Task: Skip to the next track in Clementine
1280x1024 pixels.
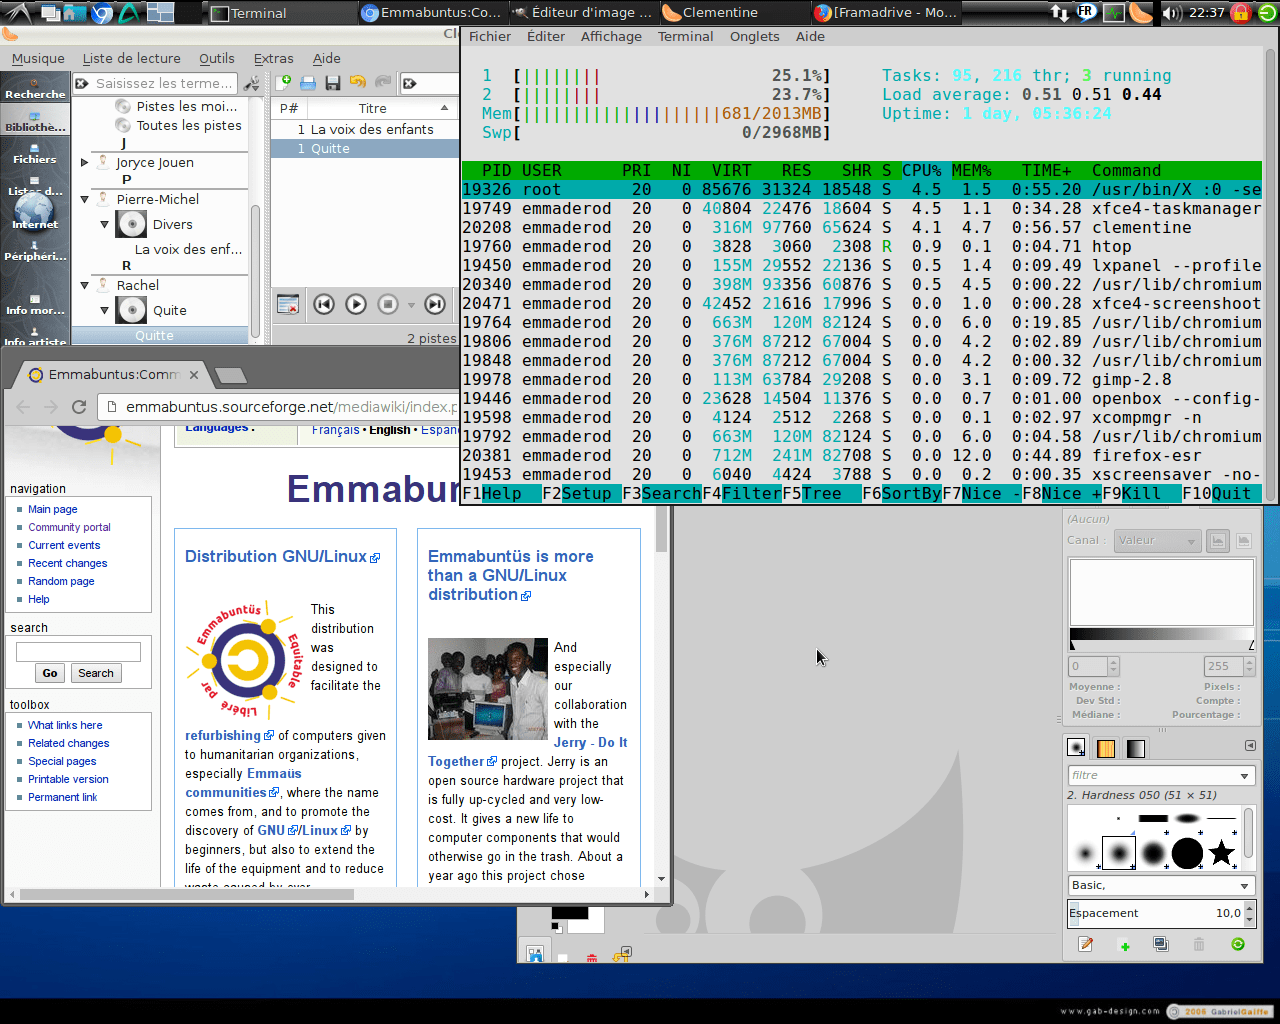Action: (x=434, y=304)
